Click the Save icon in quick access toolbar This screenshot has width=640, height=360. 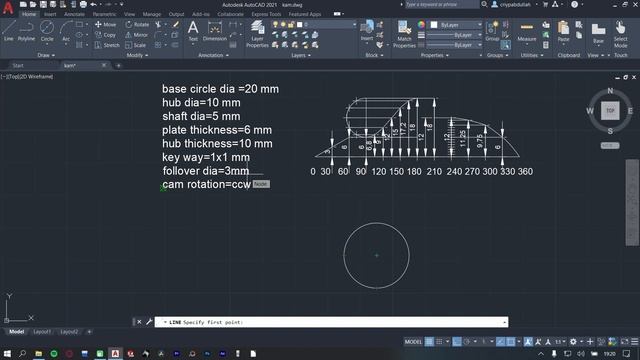43,4
